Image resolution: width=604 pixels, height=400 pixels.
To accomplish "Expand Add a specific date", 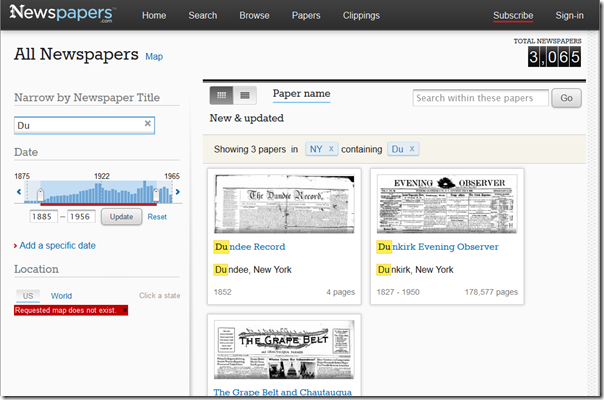I will tap(57, 245).
